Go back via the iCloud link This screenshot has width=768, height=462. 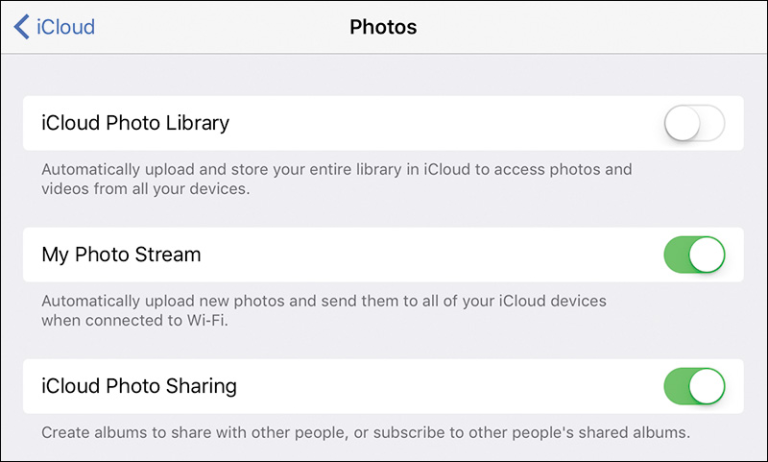pyautogui.click(x=65, y=27)
